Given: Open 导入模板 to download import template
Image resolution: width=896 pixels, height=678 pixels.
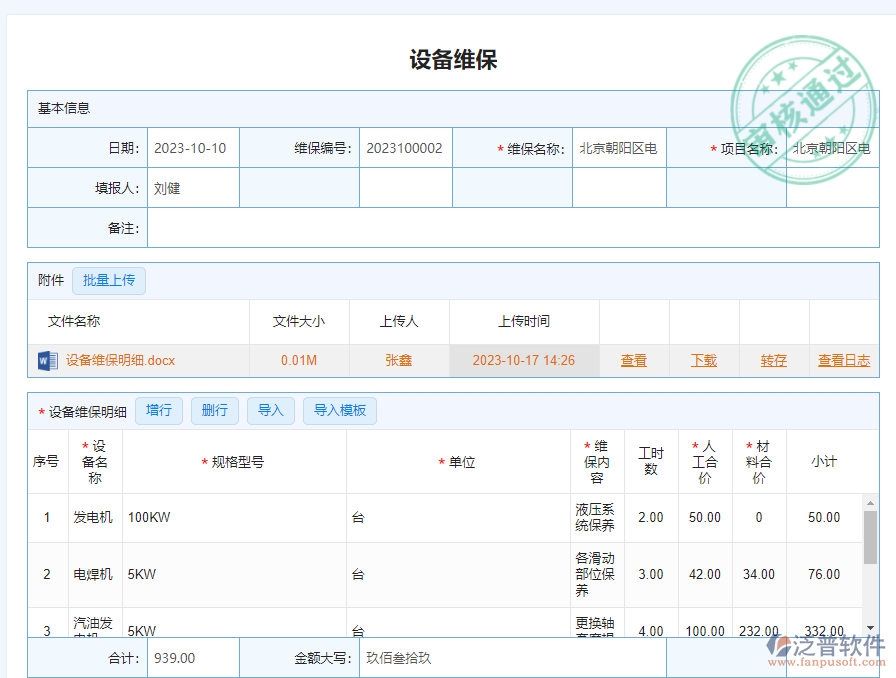Looking at the screenshot, I should 339,410.
